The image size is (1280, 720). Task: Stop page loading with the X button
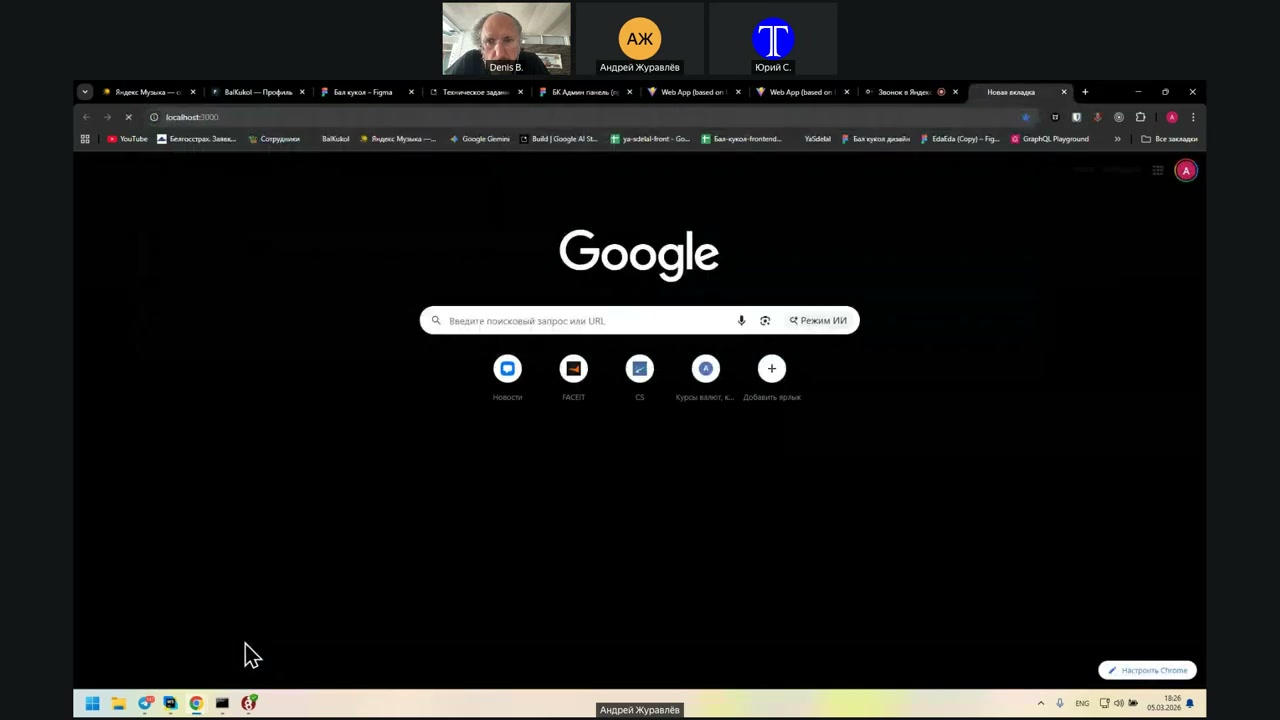coord(128,117)
